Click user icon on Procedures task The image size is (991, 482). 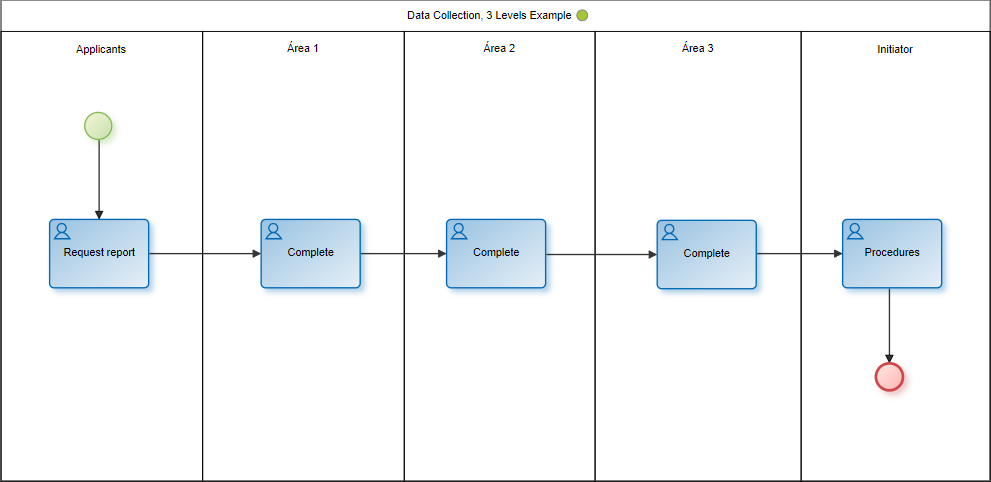855,232
